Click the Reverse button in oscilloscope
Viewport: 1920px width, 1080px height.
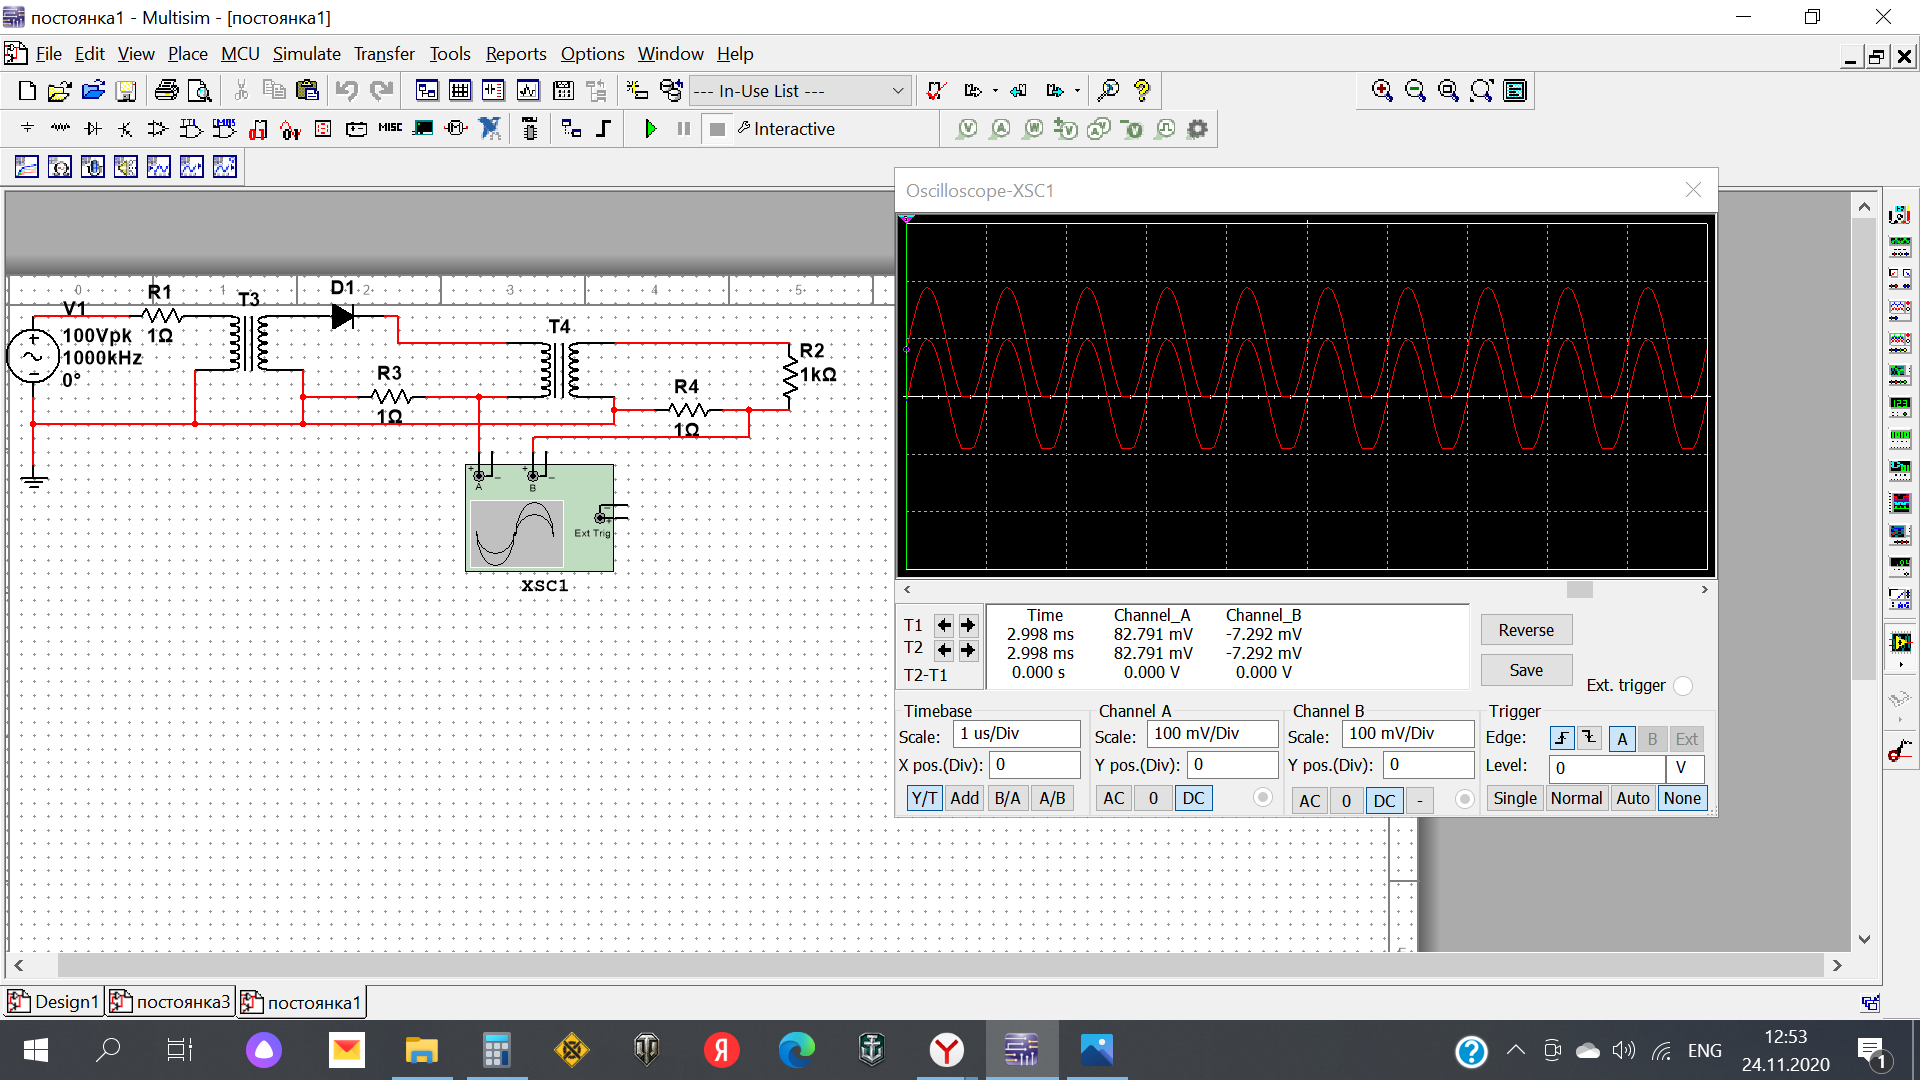click(1525, 630)
